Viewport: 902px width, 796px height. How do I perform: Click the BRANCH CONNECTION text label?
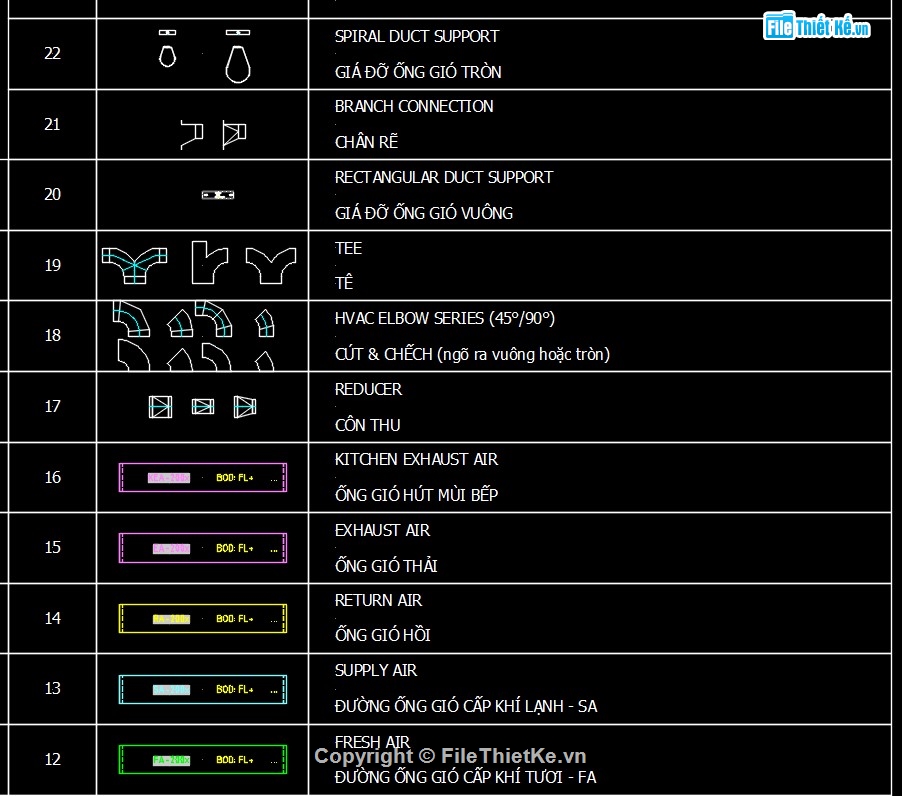[x=414, y=106]
